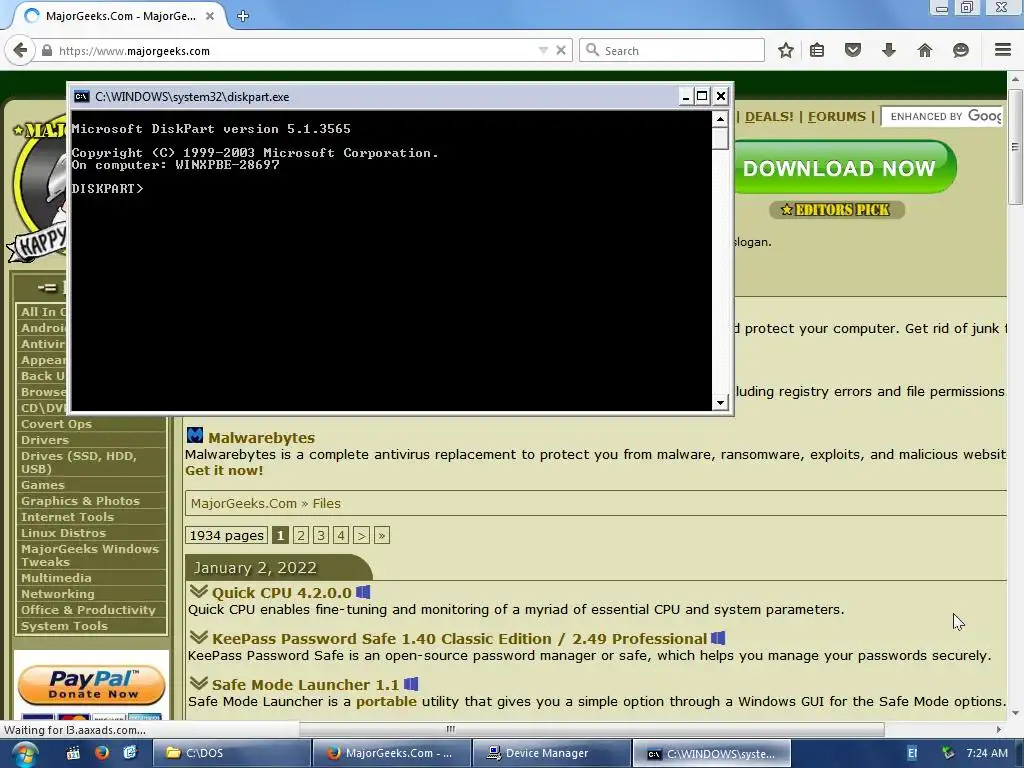The image size is (1024, 768).
Task: Open MajorGeeks Windows Tweaks category
Action: tap(91, 555)
